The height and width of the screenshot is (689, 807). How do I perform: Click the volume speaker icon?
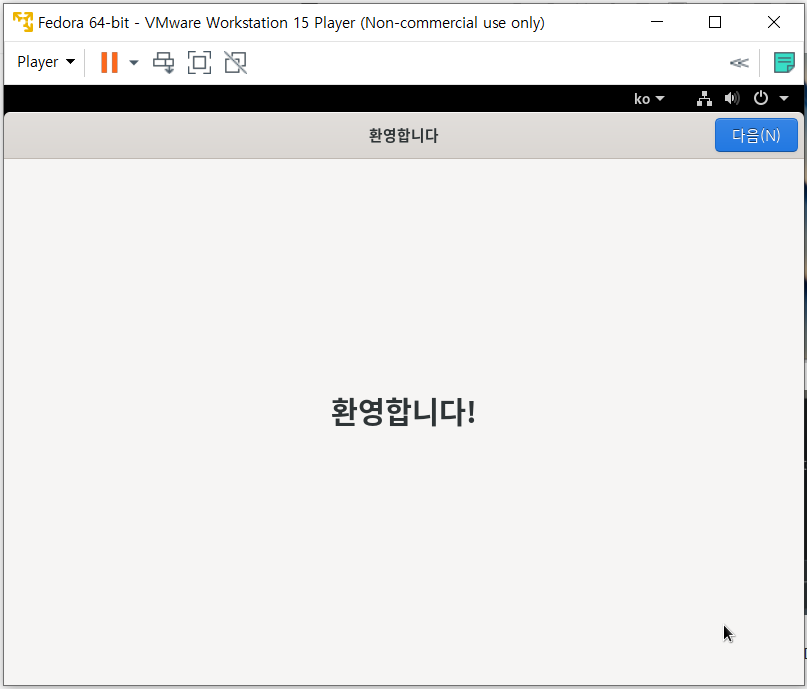(x=732, y=98)
